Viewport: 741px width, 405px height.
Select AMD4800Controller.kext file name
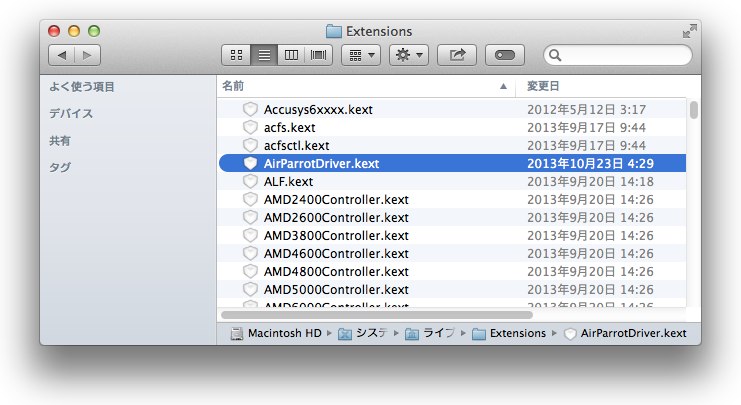336,271
